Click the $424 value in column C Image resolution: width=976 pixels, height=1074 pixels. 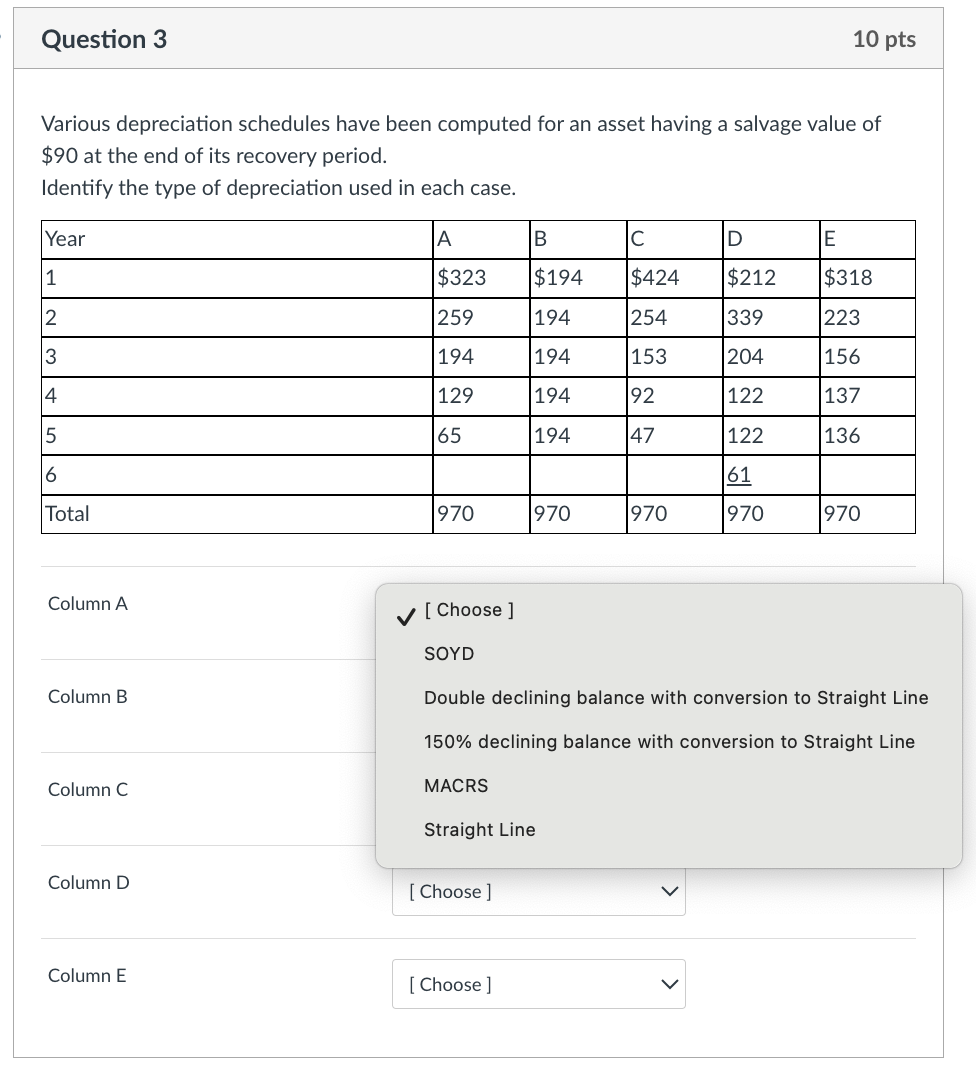tap(654, 278)
